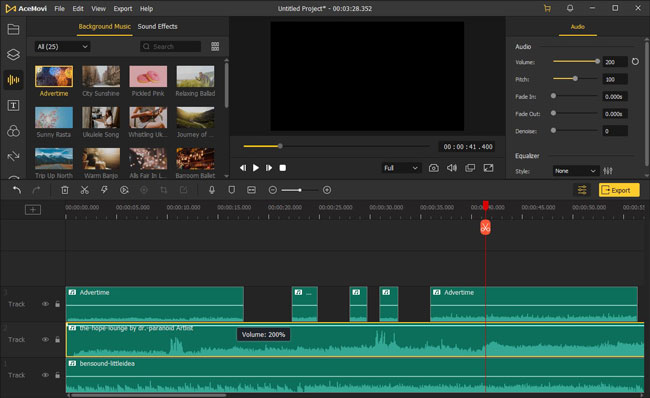Lock the Advertime track
The height and width of the screenshot is (398, 650).
coord(58,304)
